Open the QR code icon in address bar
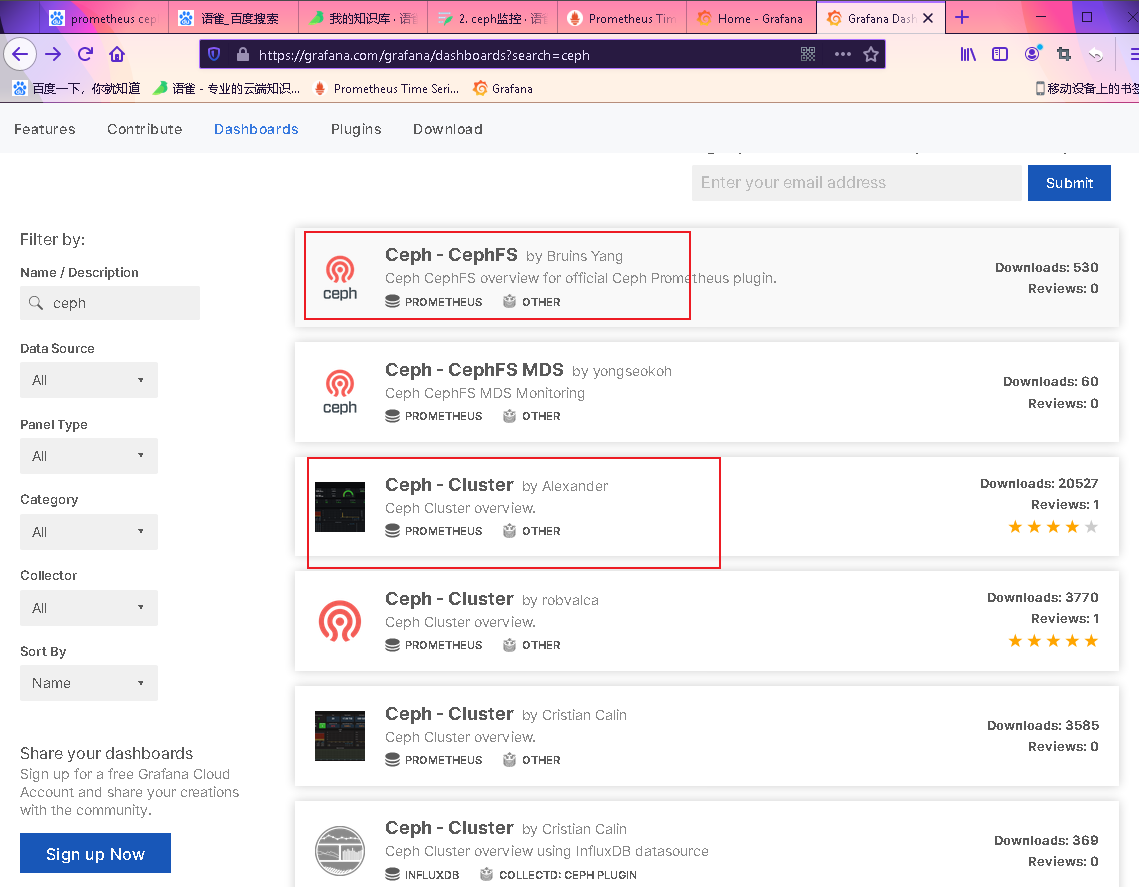The height and width of the screenshot is (887, 1139). click(x=808, y=54)
